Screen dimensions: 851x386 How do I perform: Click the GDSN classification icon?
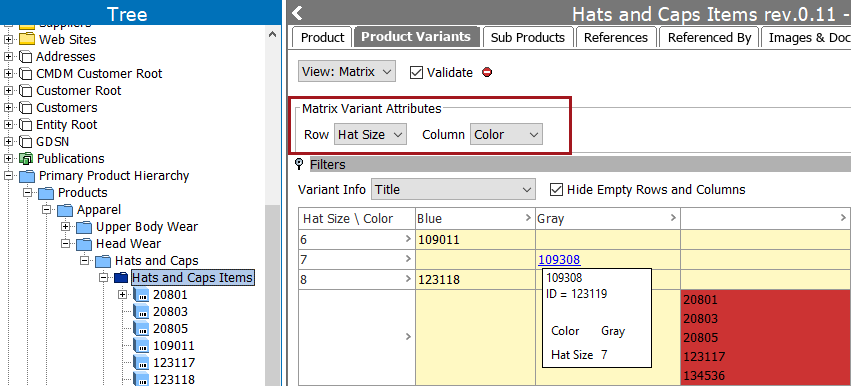tap(26, 142)
